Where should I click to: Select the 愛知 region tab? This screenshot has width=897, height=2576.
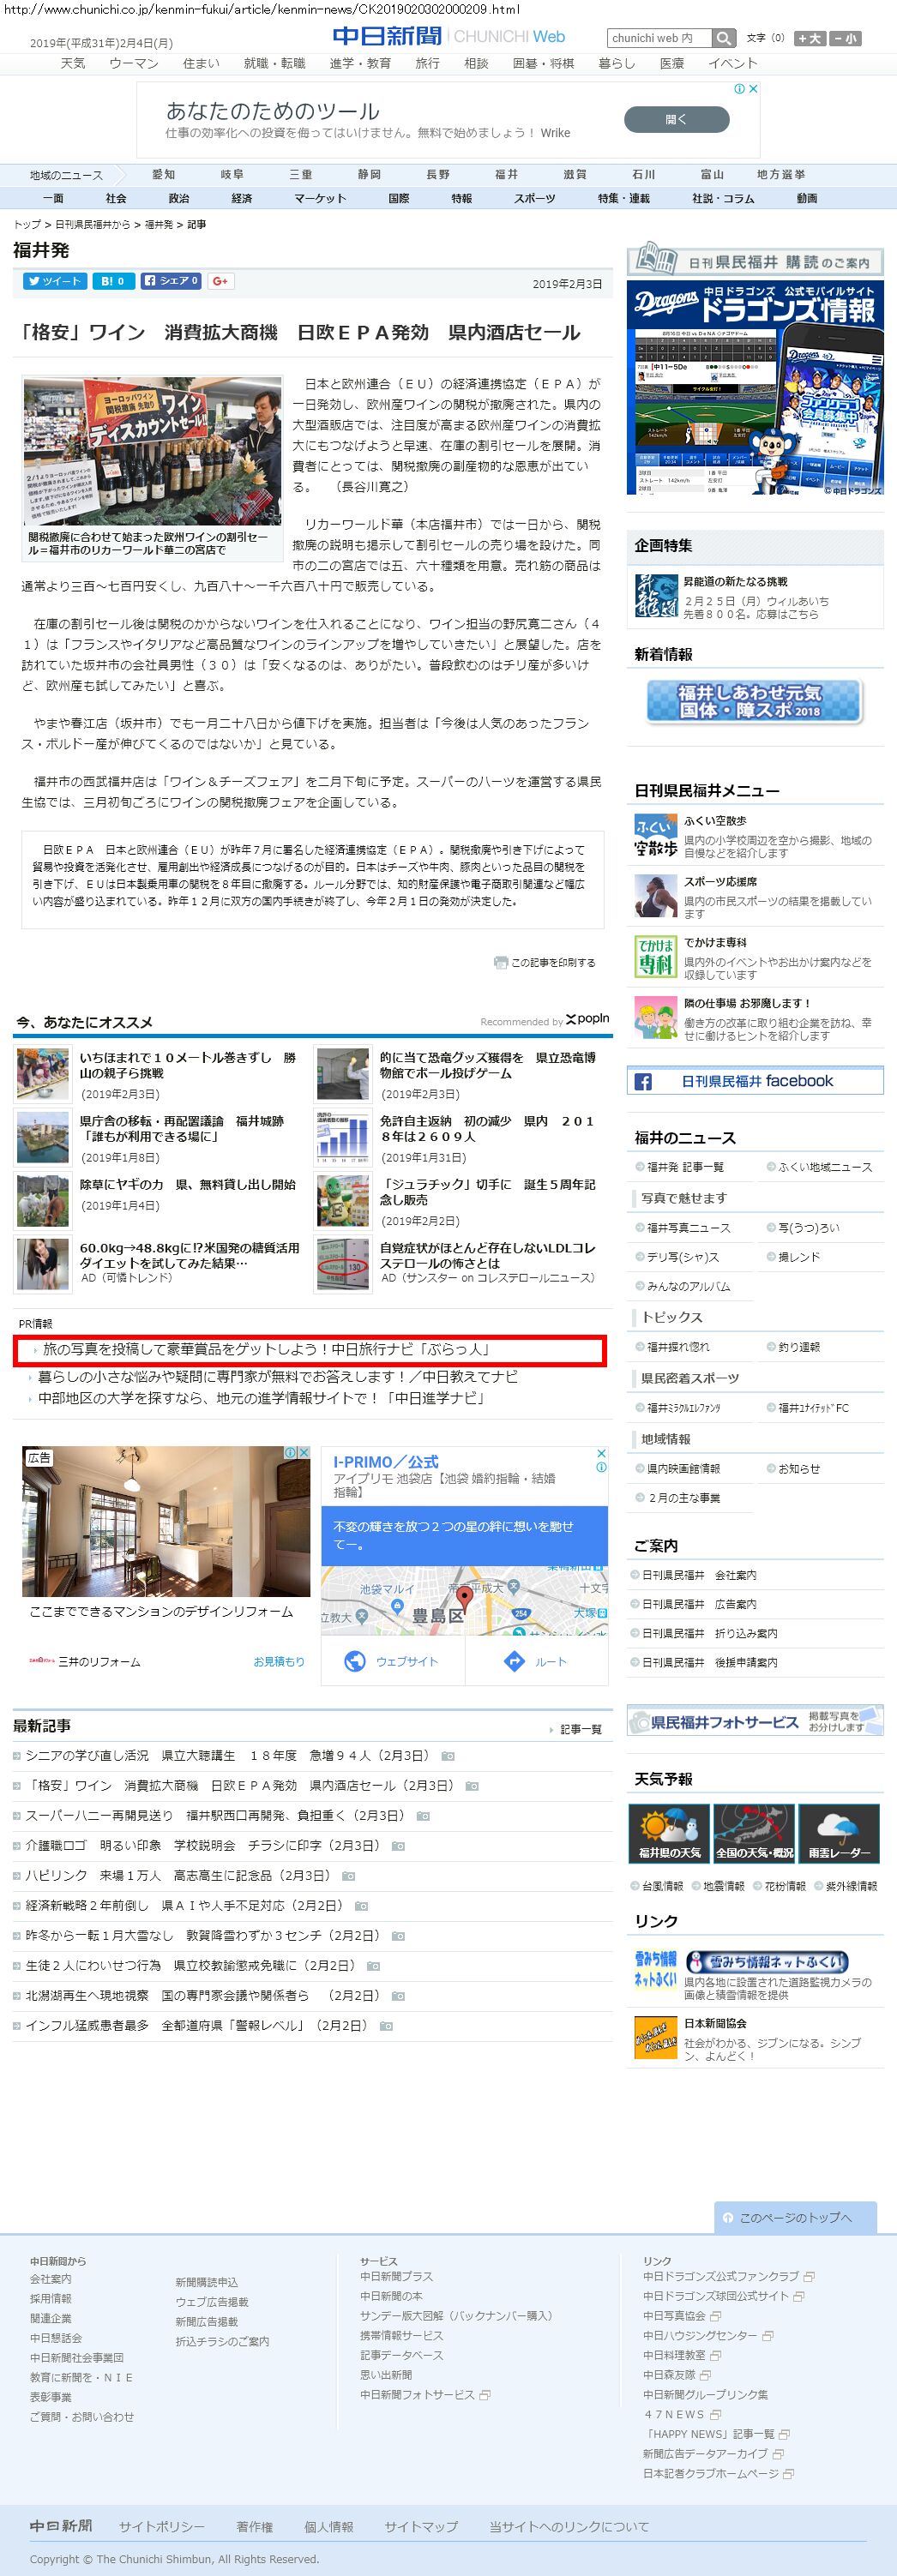coord(163,174)
